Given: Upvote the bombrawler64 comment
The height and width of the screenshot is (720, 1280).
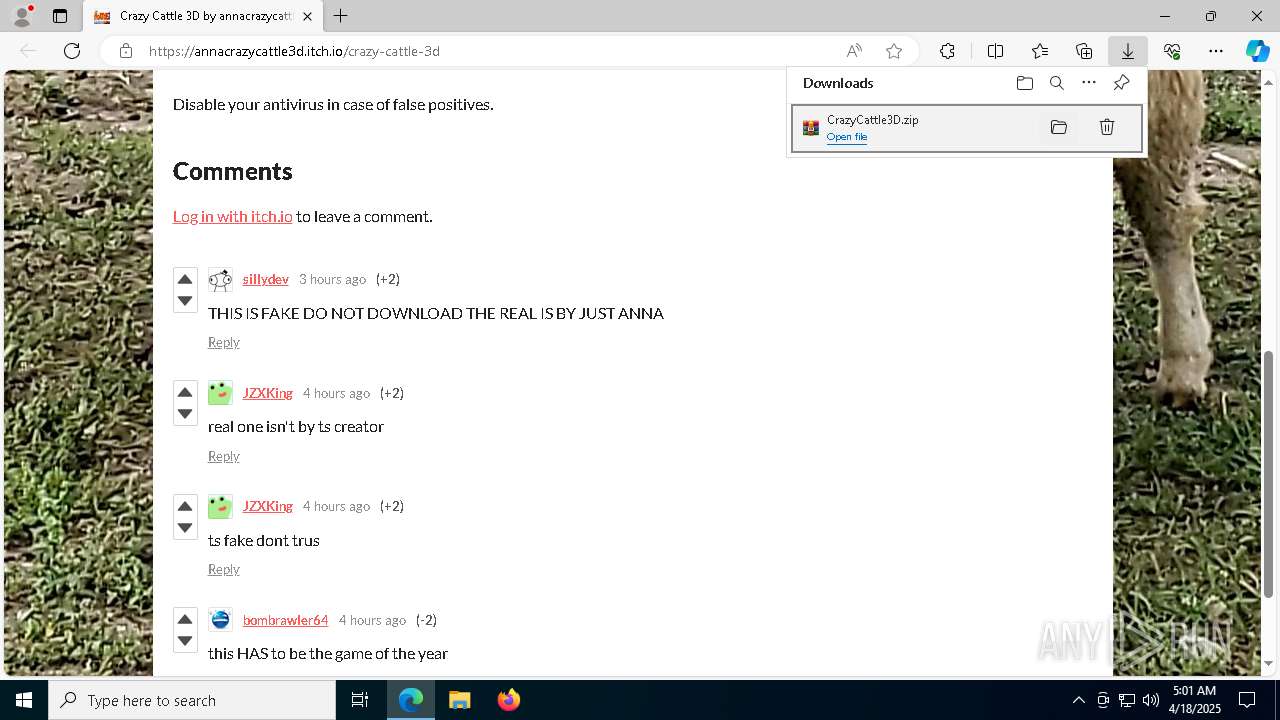Looking at the screenshot, I should pos(185,619).
